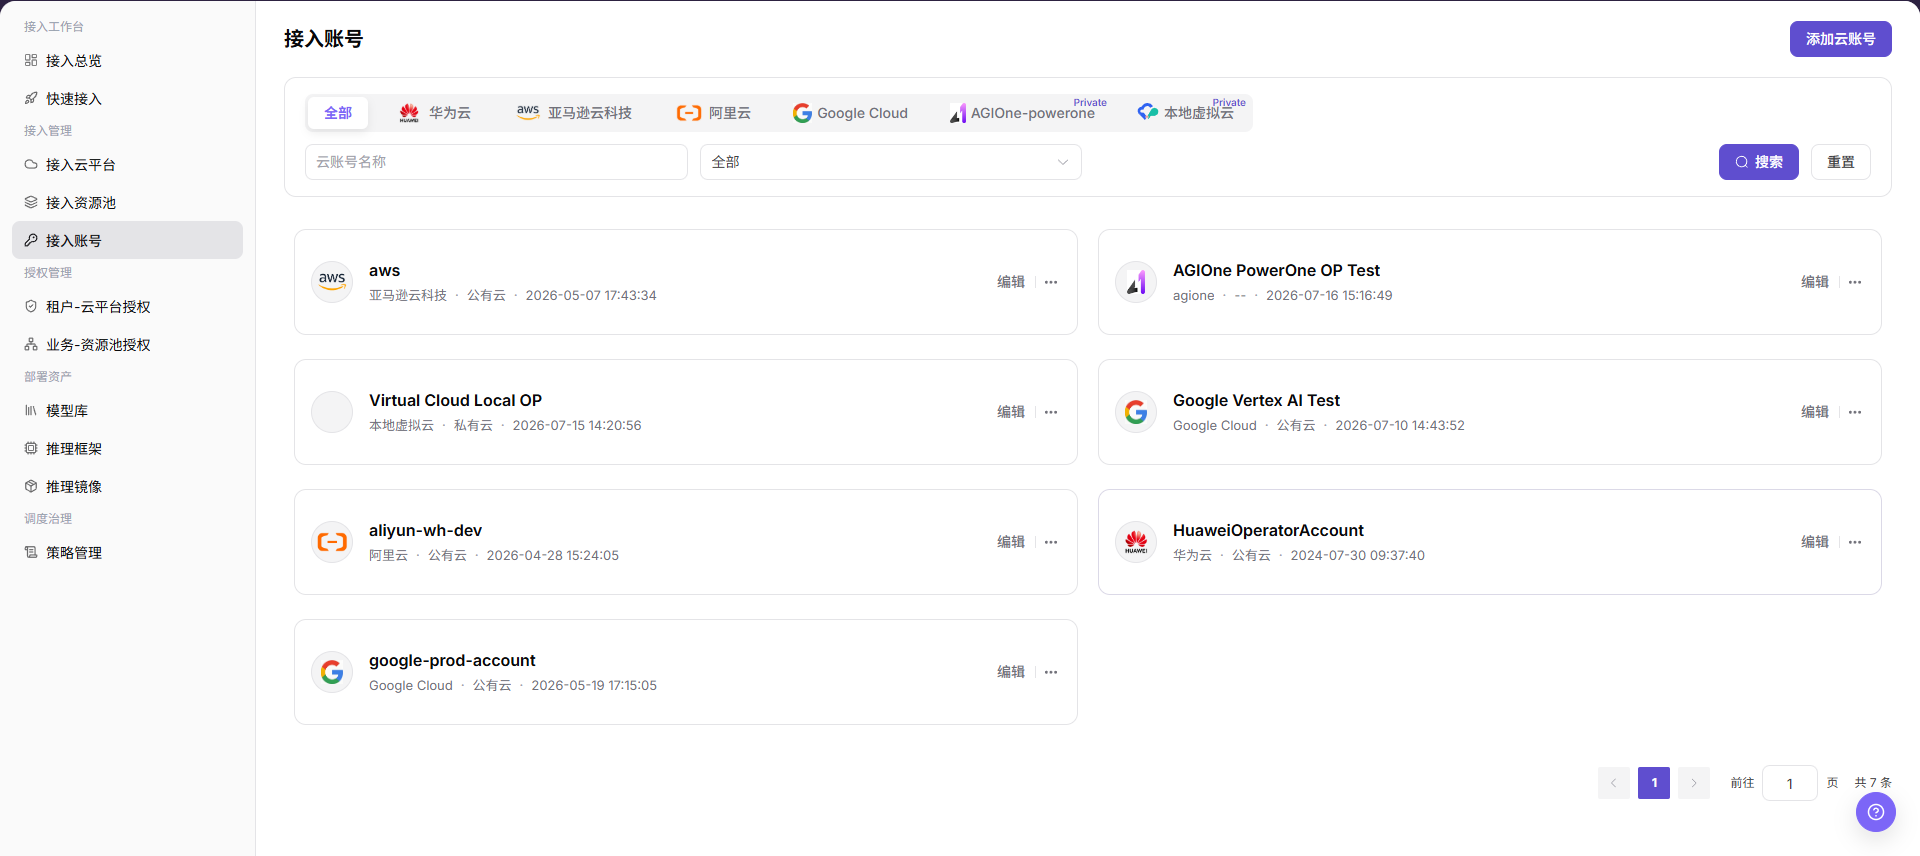Click the 接入资源池 layers icon in sidebar
Viewport: 1920px width, 856px height.
pos(31,202)
